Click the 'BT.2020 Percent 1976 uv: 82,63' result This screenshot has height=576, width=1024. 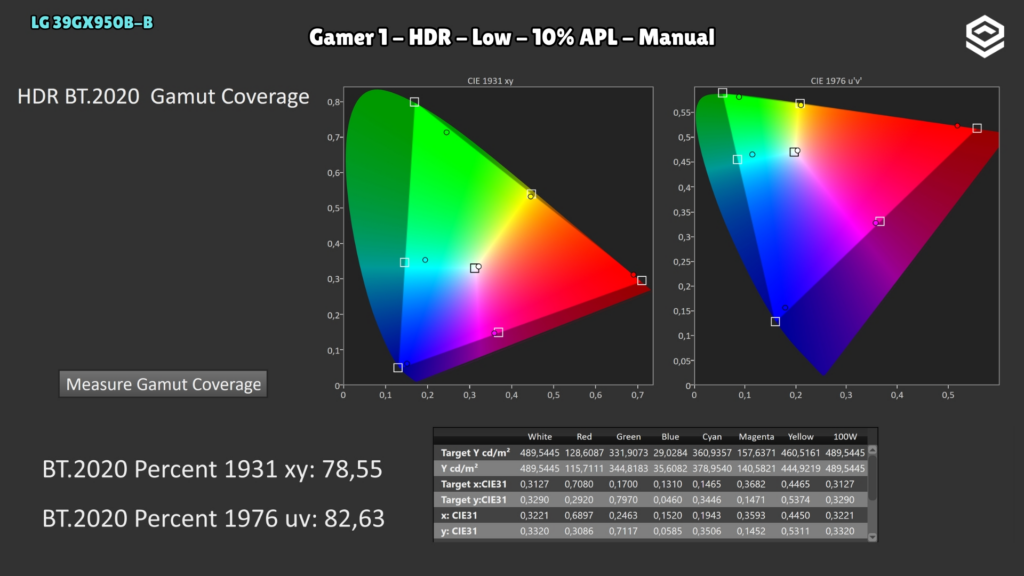click(x=214, y=519)
